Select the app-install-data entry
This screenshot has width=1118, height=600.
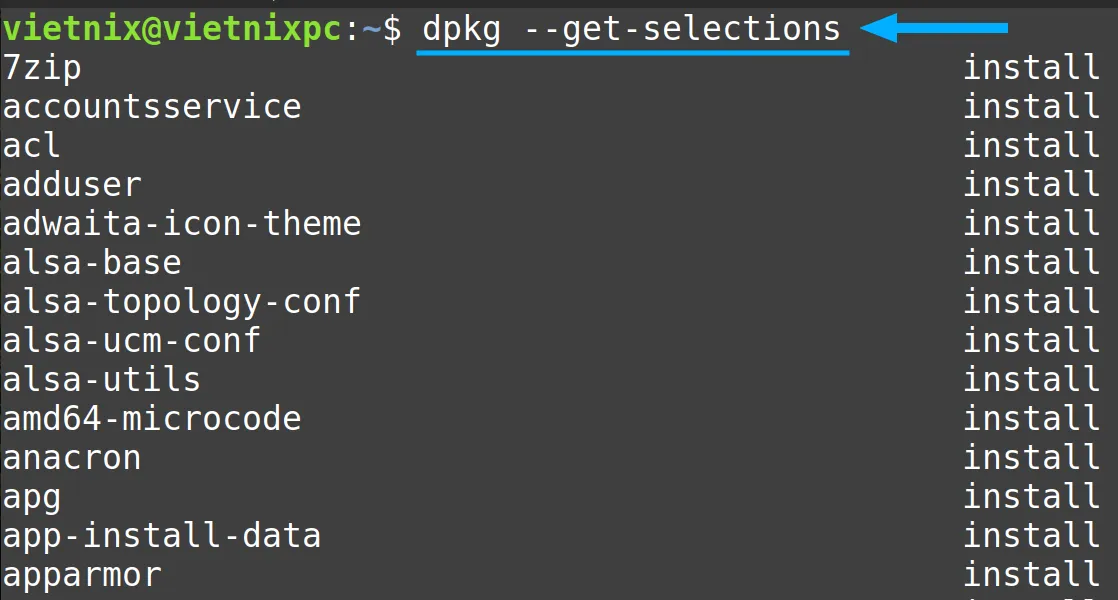tap(162, 537)
